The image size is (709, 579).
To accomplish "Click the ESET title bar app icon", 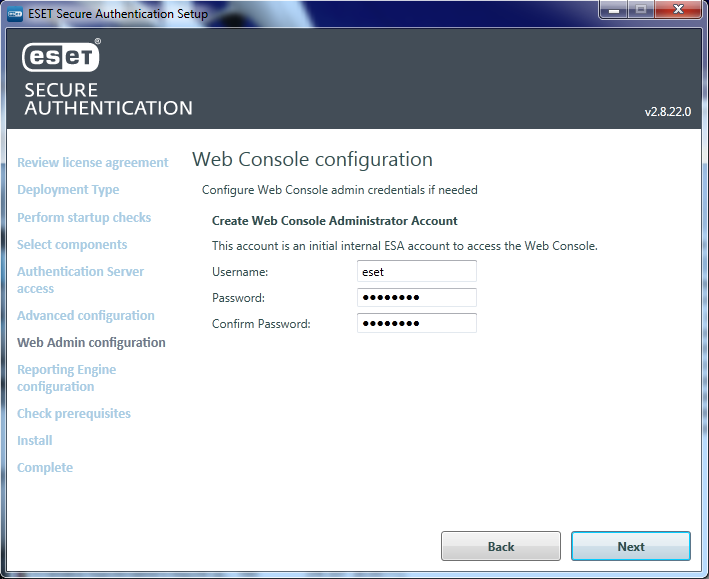I will pyautogui.click(x=15, y=14).
